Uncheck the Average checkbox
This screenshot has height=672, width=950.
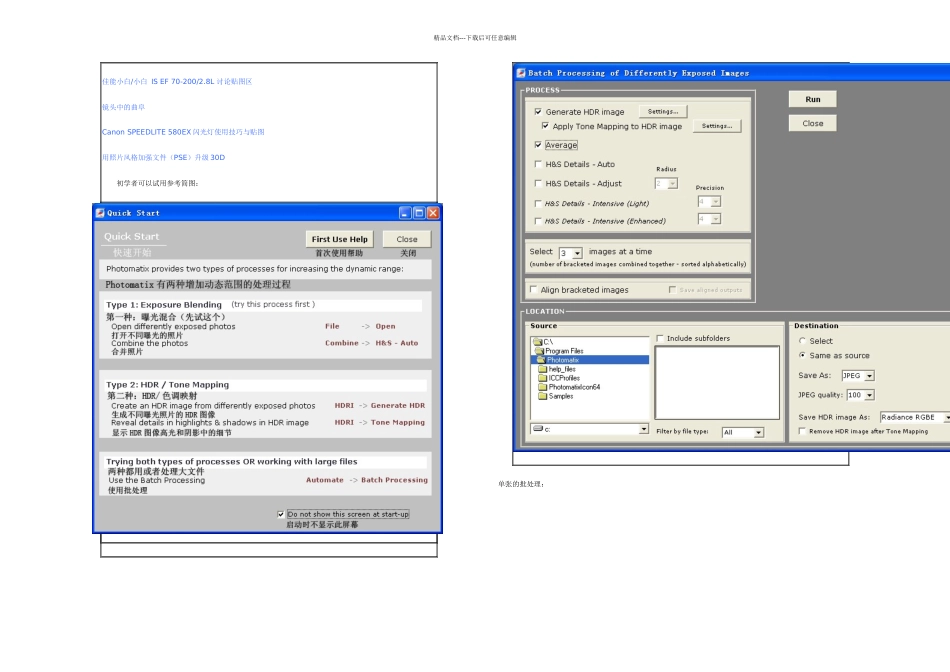(538, 145)
